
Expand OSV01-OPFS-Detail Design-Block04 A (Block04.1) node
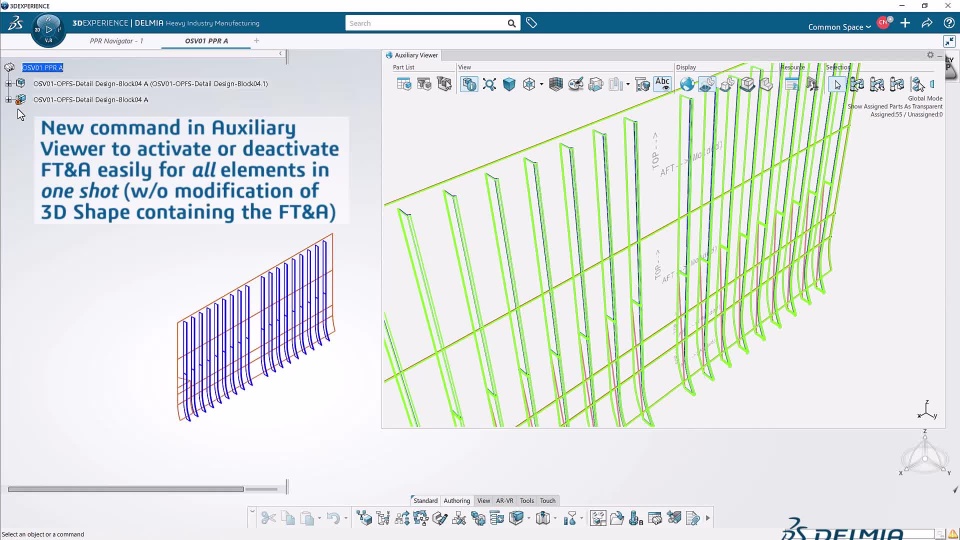(9, 83)
